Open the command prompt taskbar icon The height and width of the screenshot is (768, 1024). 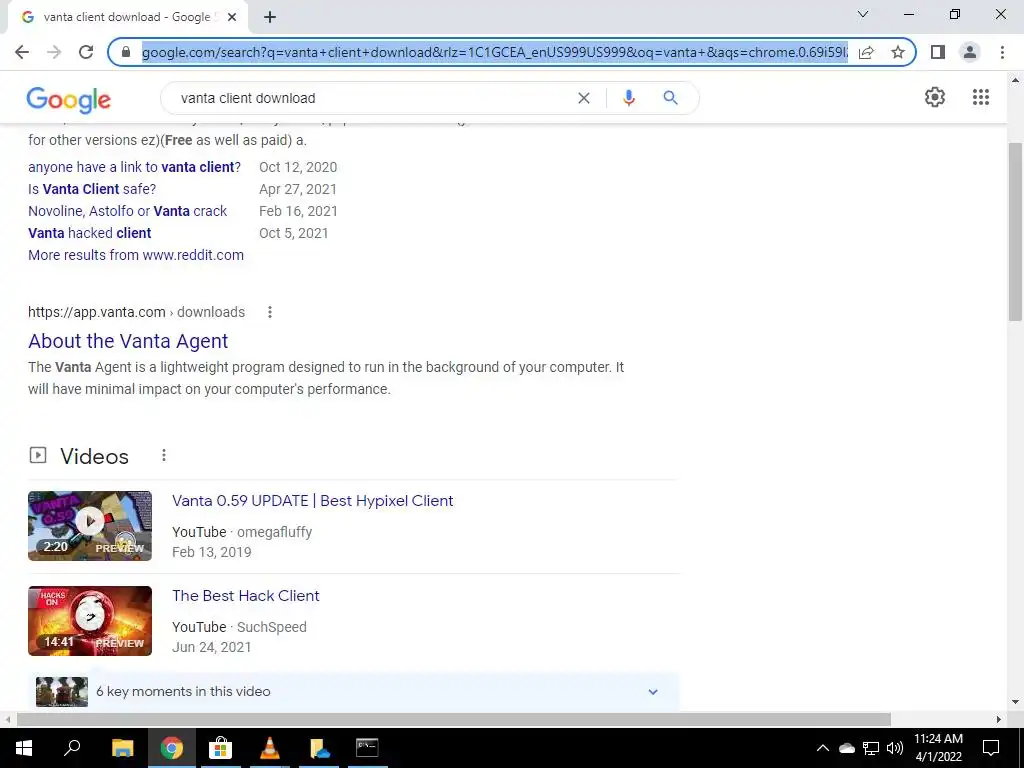click(x=367, y=748)
